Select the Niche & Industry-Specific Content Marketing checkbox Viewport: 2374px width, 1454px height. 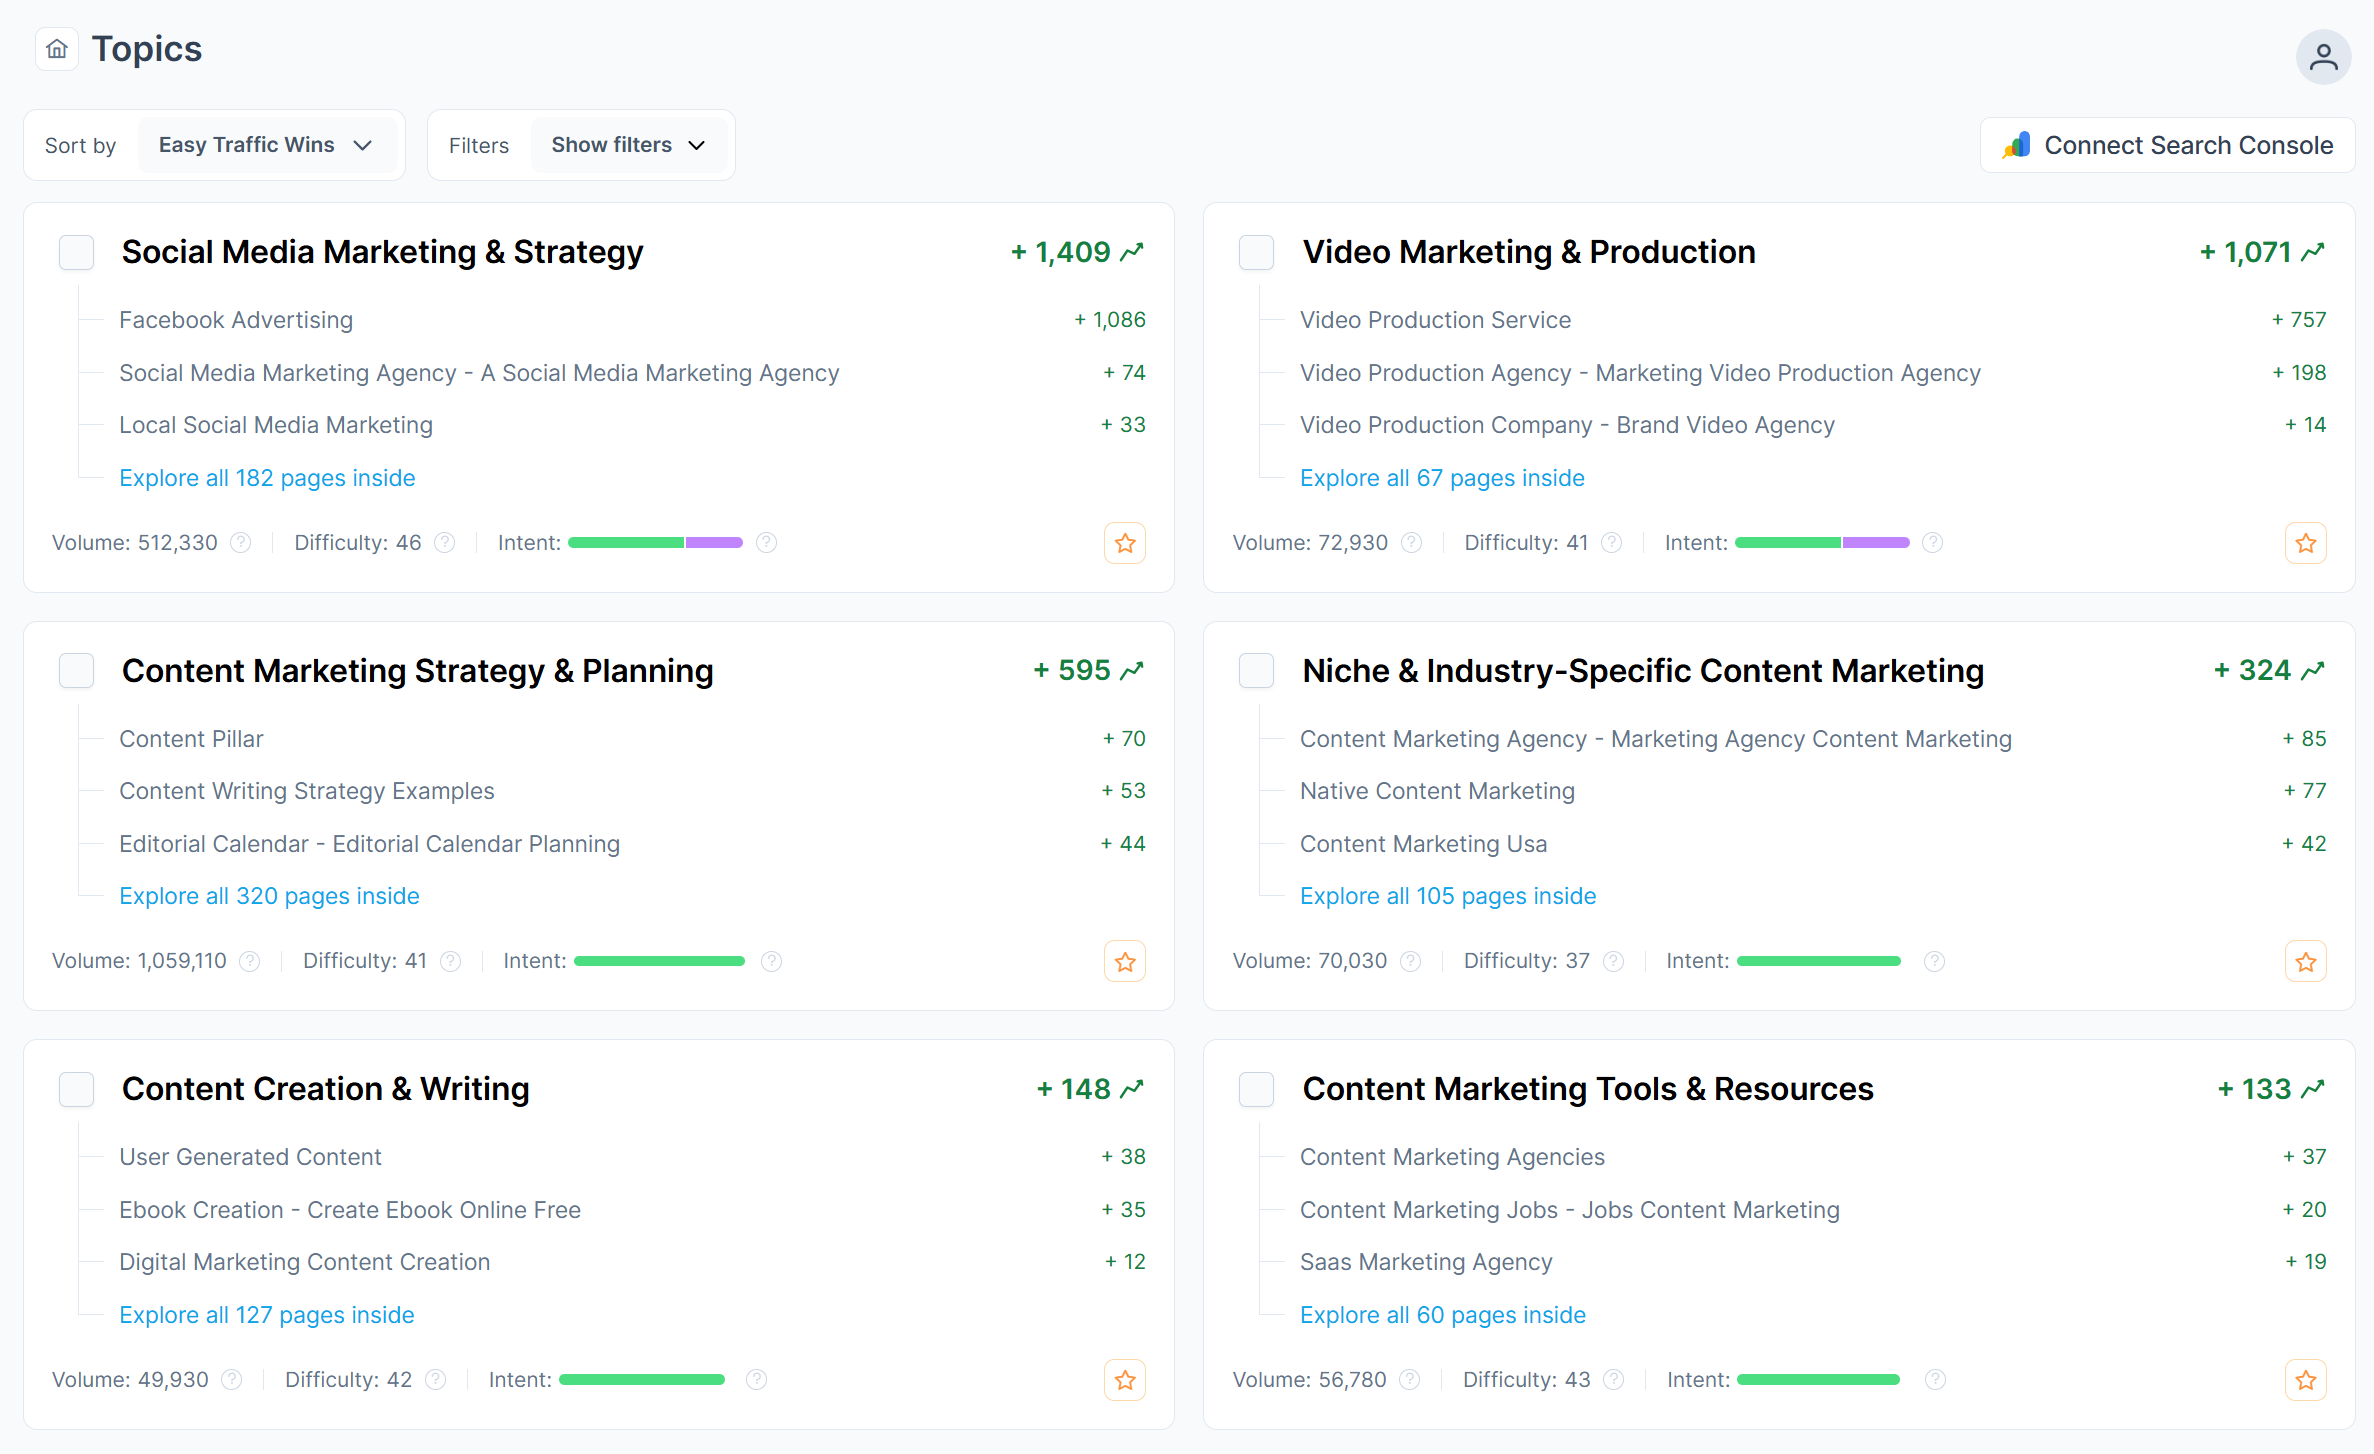tap(1256, 670)
